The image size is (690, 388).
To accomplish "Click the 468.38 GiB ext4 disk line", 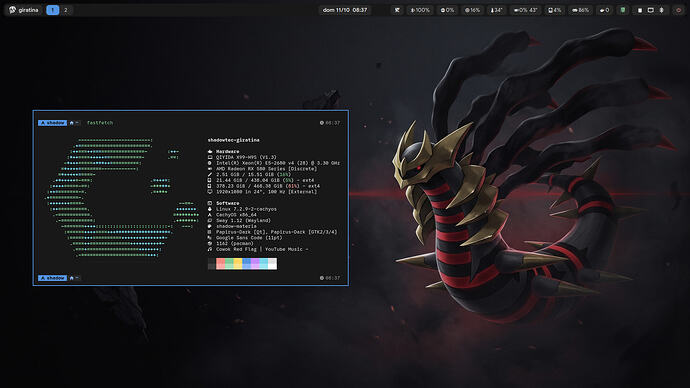I will (x=264, y=186).
